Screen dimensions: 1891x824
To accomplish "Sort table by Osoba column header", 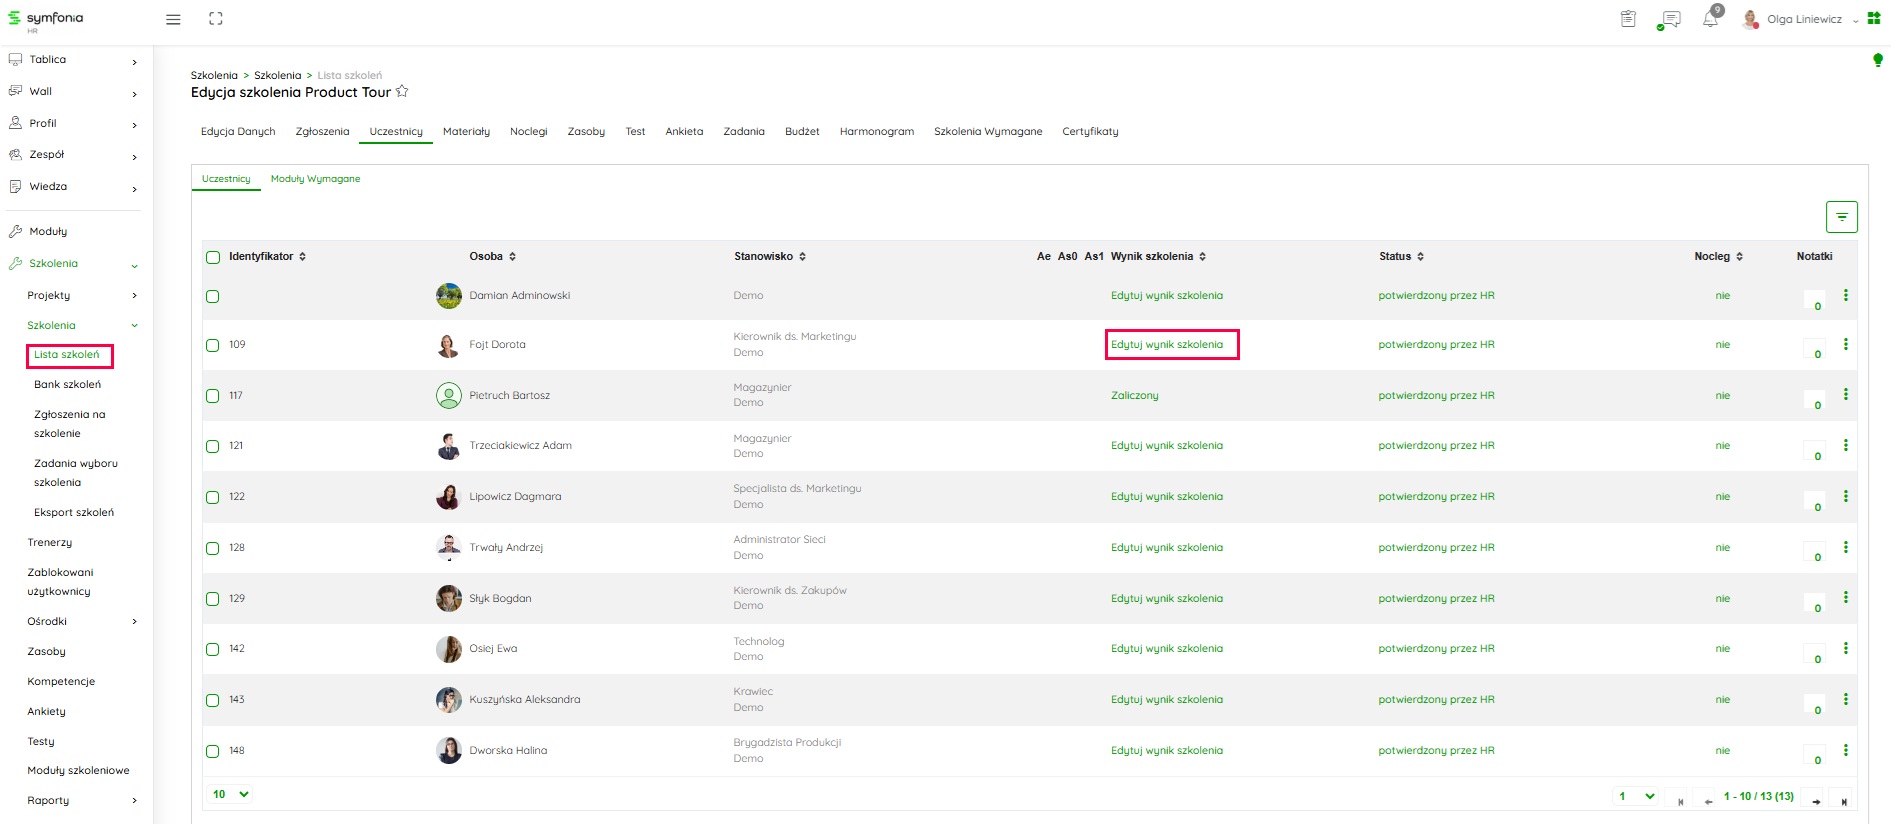I will tap(492, 257).
